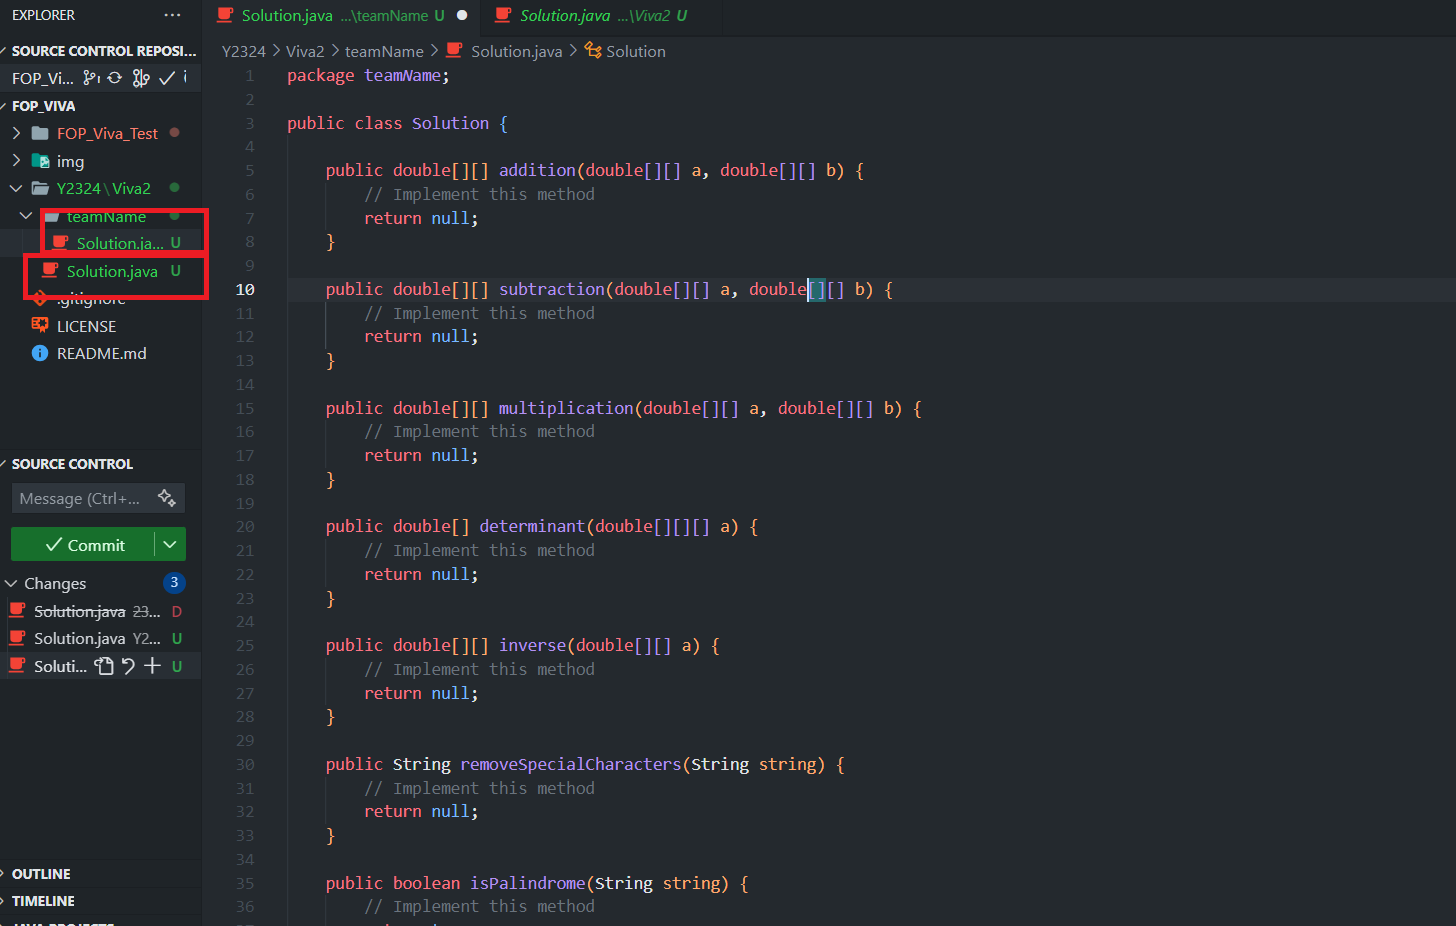Collapse the Source Control section

point(5,464)
